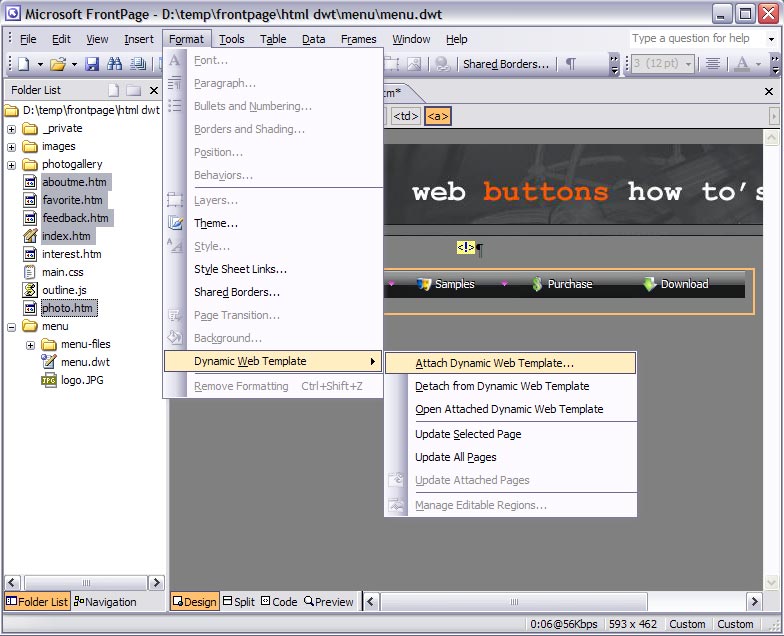The height and width of the screenshot is (636, 784).
Task: Open the Open button dropdown arrow
Action: pos(74,64)
